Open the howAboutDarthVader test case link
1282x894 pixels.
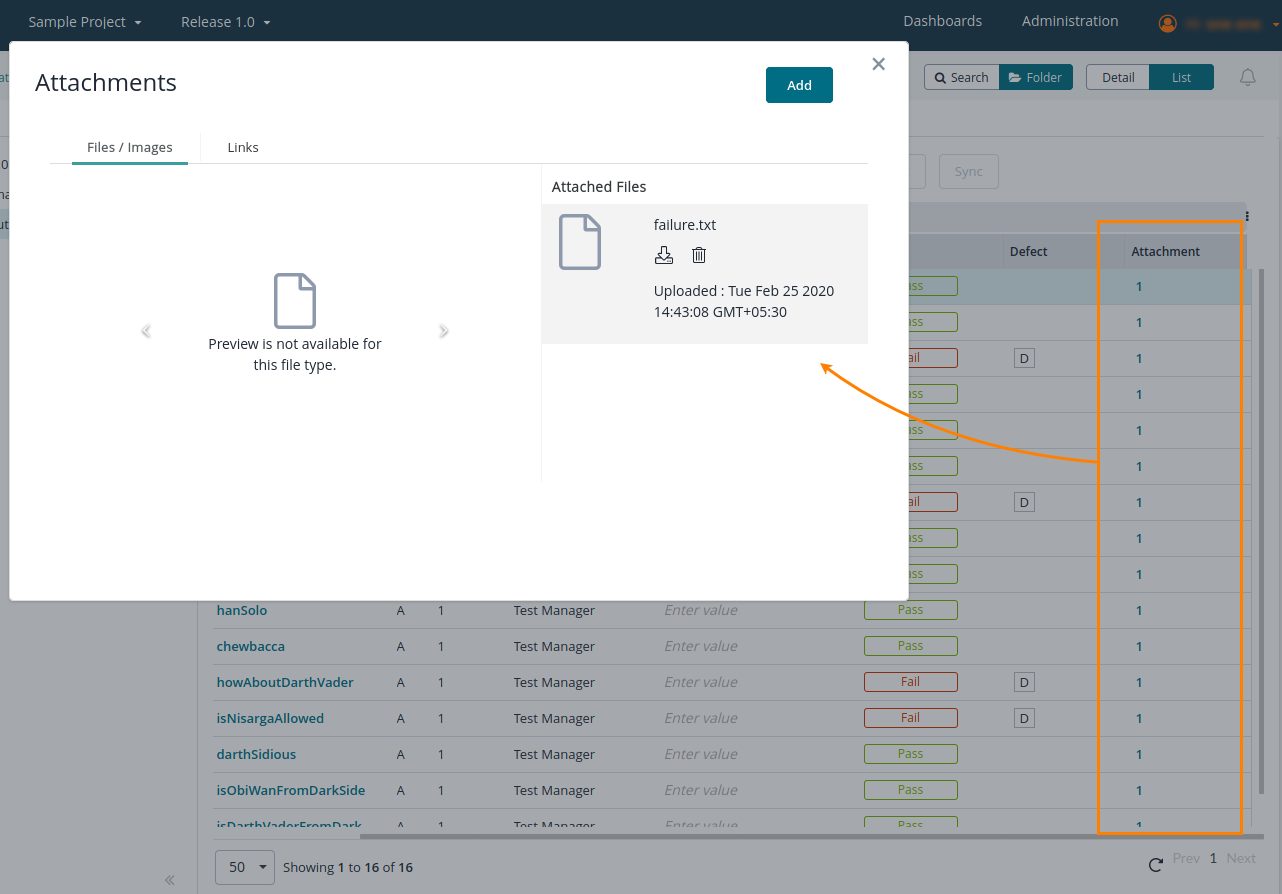(285, 682)
